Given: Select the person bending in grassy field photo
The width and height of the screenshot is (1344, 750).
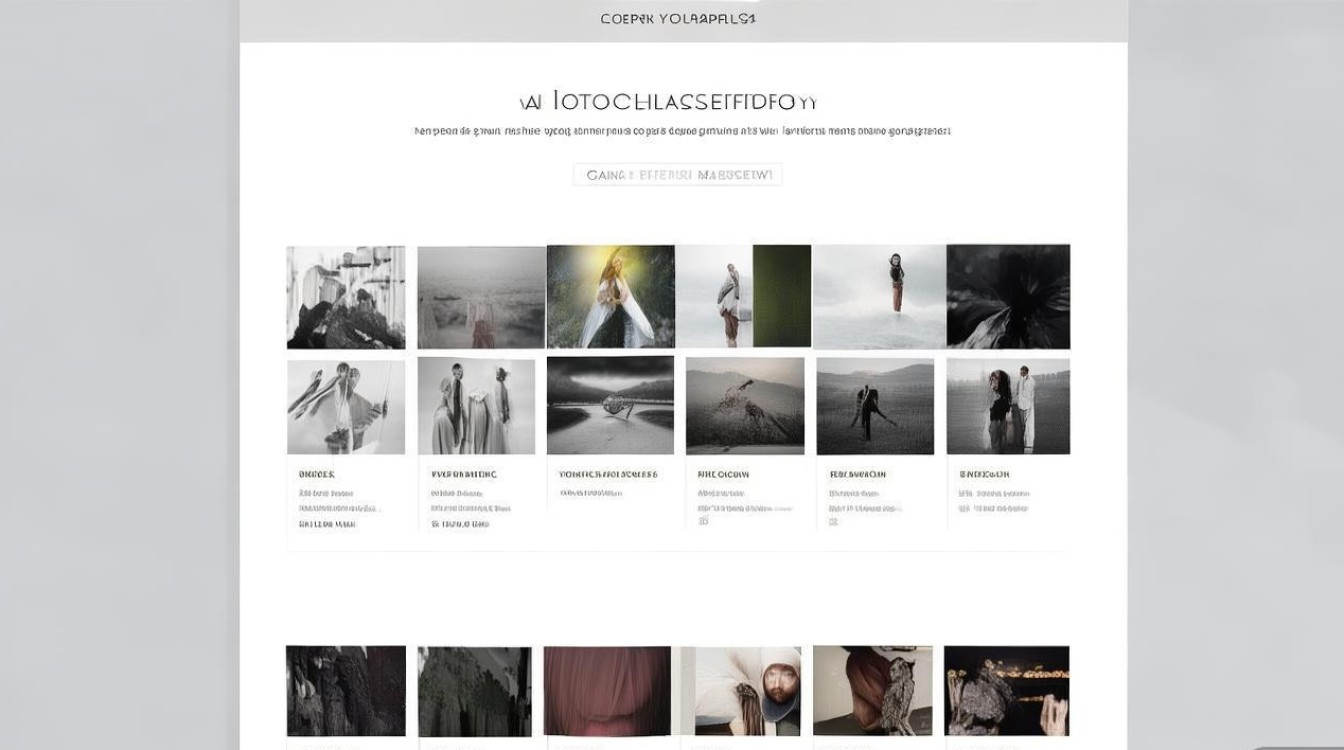Looking at the screenshot, I should tap(875, 407).
